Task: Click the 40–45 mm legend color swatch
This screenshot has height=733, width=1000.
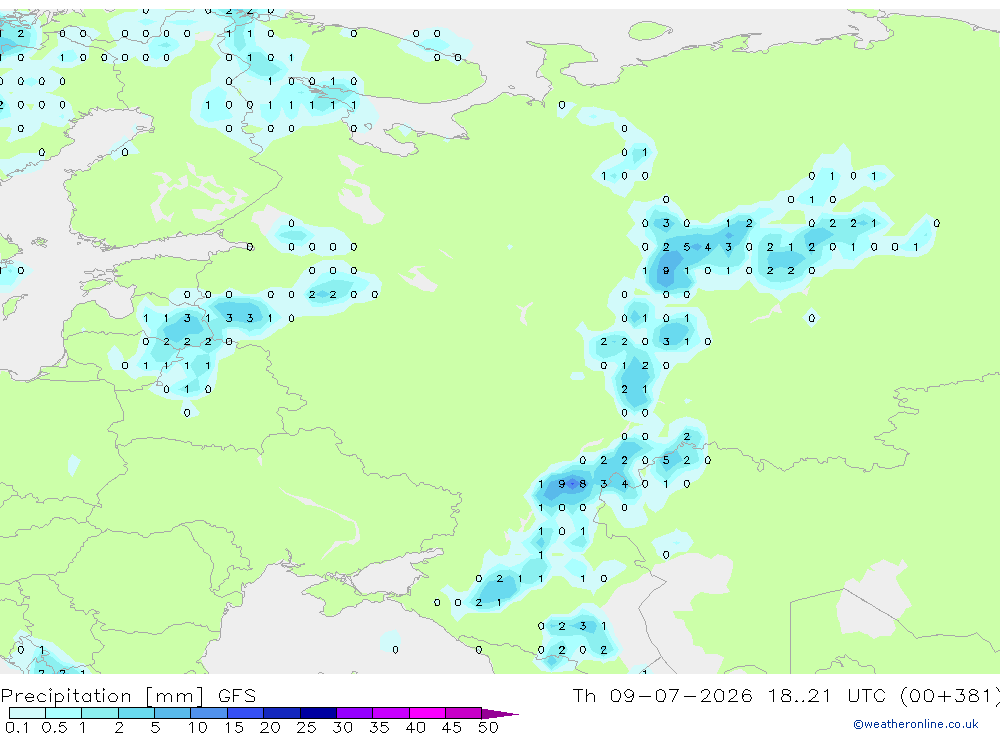Action: point(427,713)
